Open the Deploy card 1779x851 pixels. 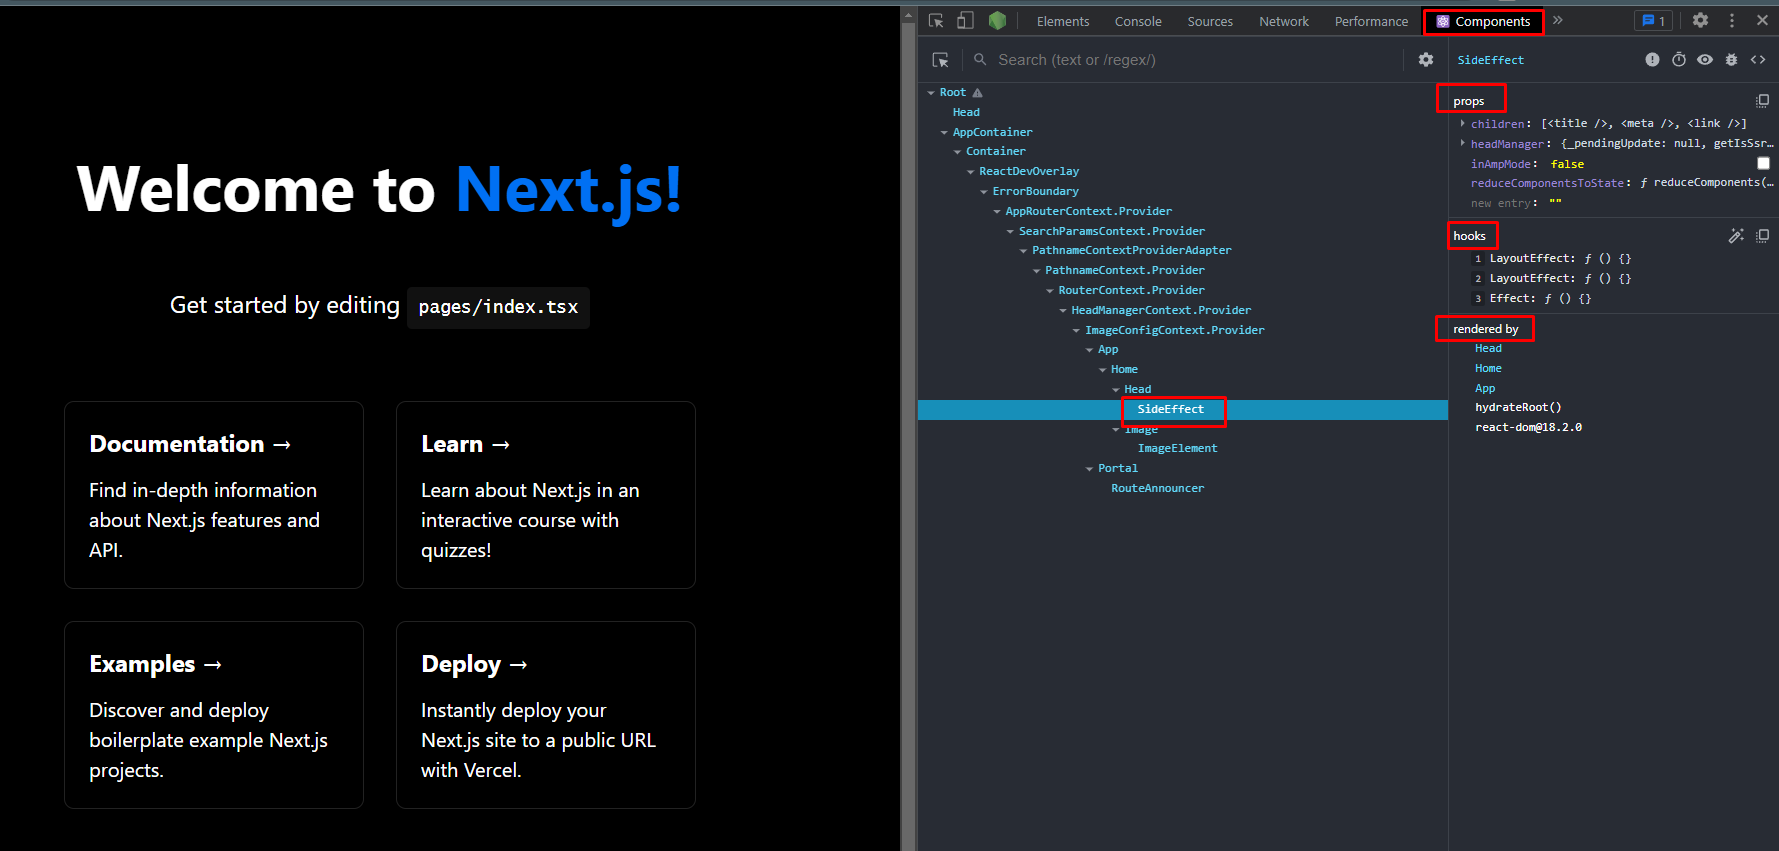pos(546,715)
